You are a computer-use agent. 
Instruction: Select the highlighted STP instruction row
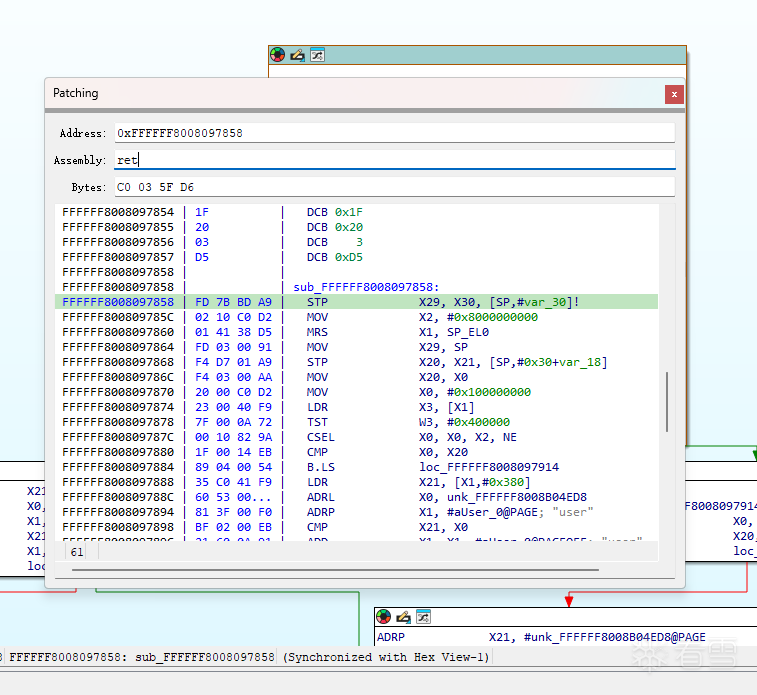pyautogui.click(x=358, y=302)
